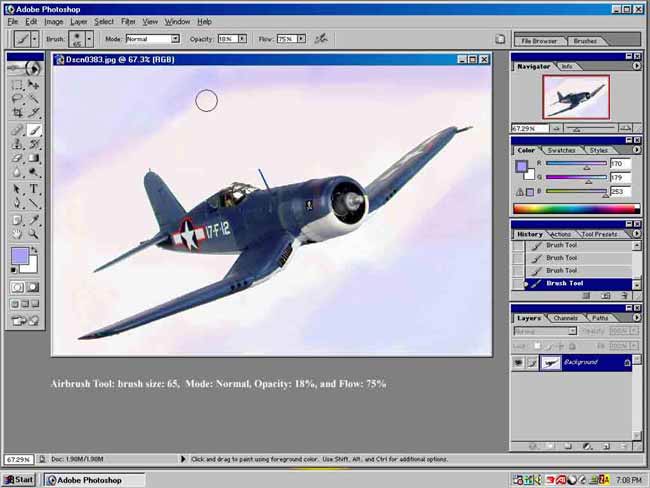The height and width of the screenshot is (488, 650).
Task: Click the zoom in button in Navigator
Action: (x=625, y=129)
